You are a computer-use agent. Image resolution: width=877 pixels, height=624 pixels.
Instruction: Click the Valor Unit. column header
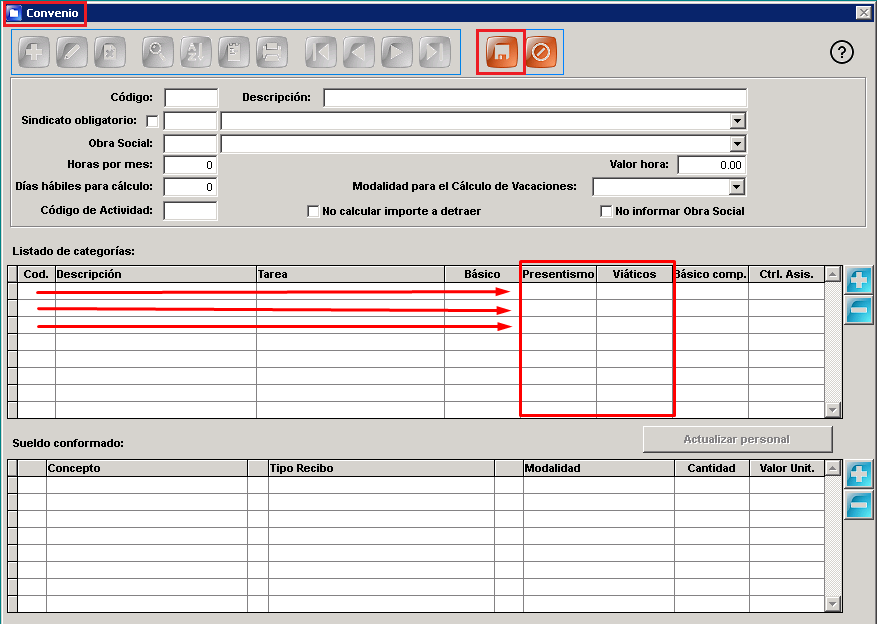(787, 468)
